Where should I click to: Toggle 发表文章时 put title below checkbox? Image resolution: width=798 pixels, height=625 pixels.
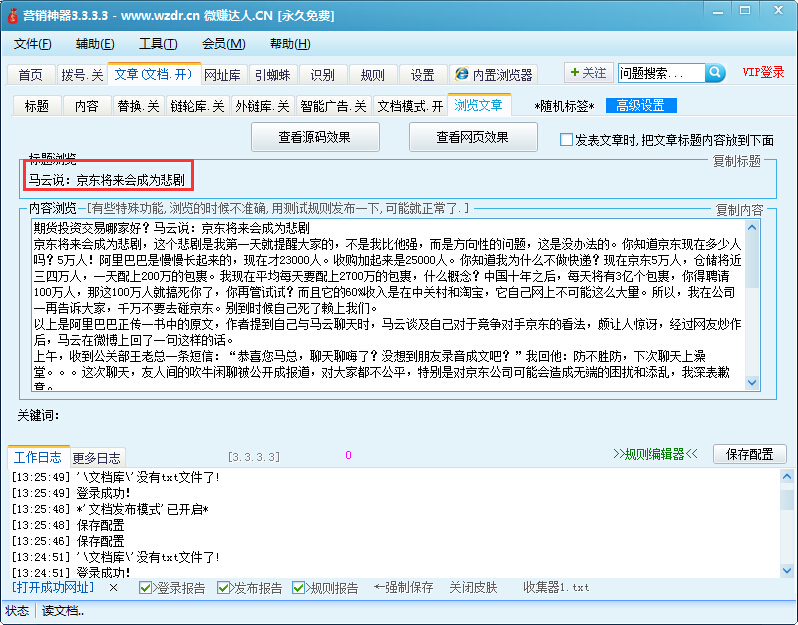tap(566, 140)
